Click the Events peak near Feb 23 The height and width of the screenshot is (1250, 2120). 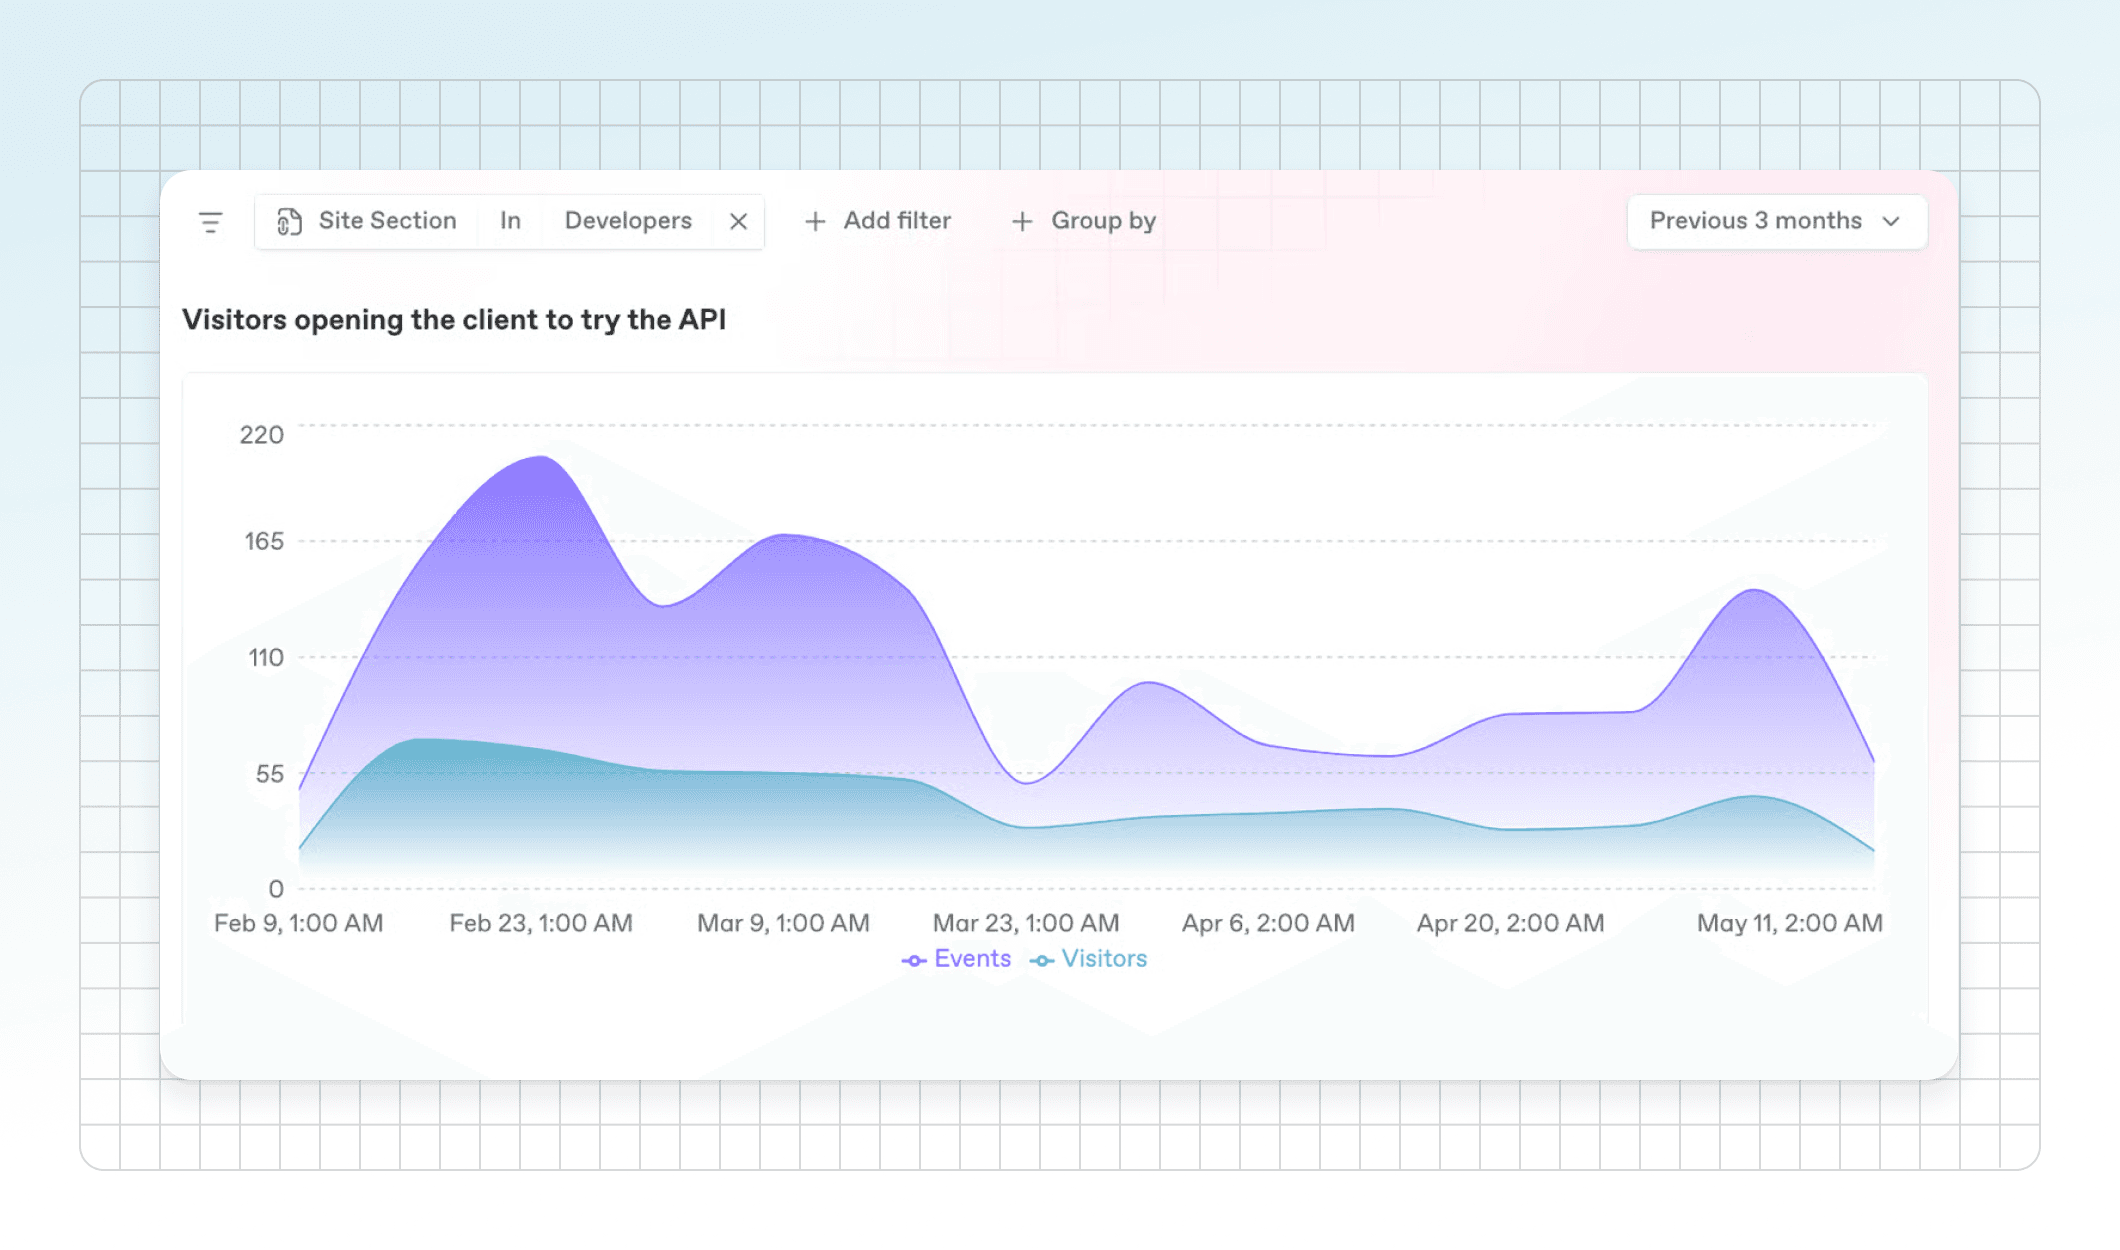coord(541,457)
